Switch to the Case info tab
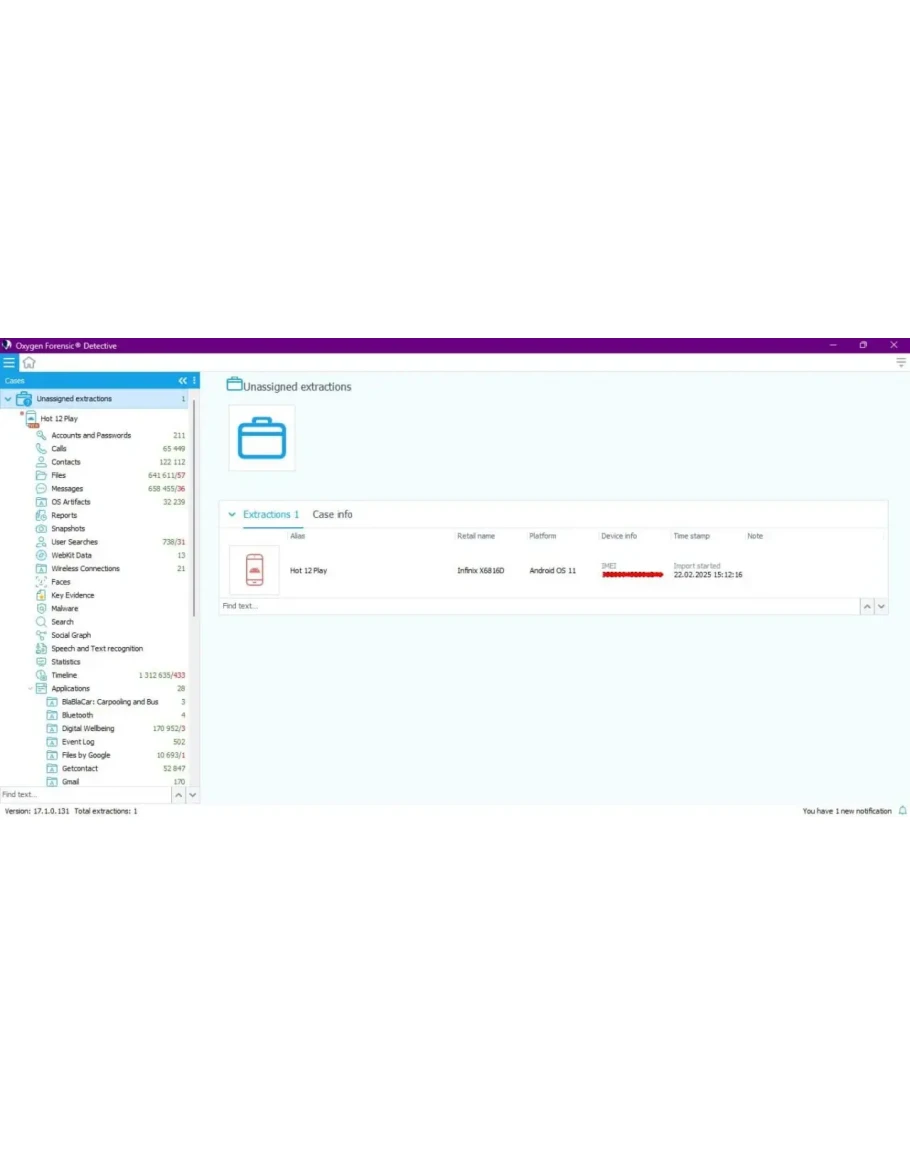 332,515
